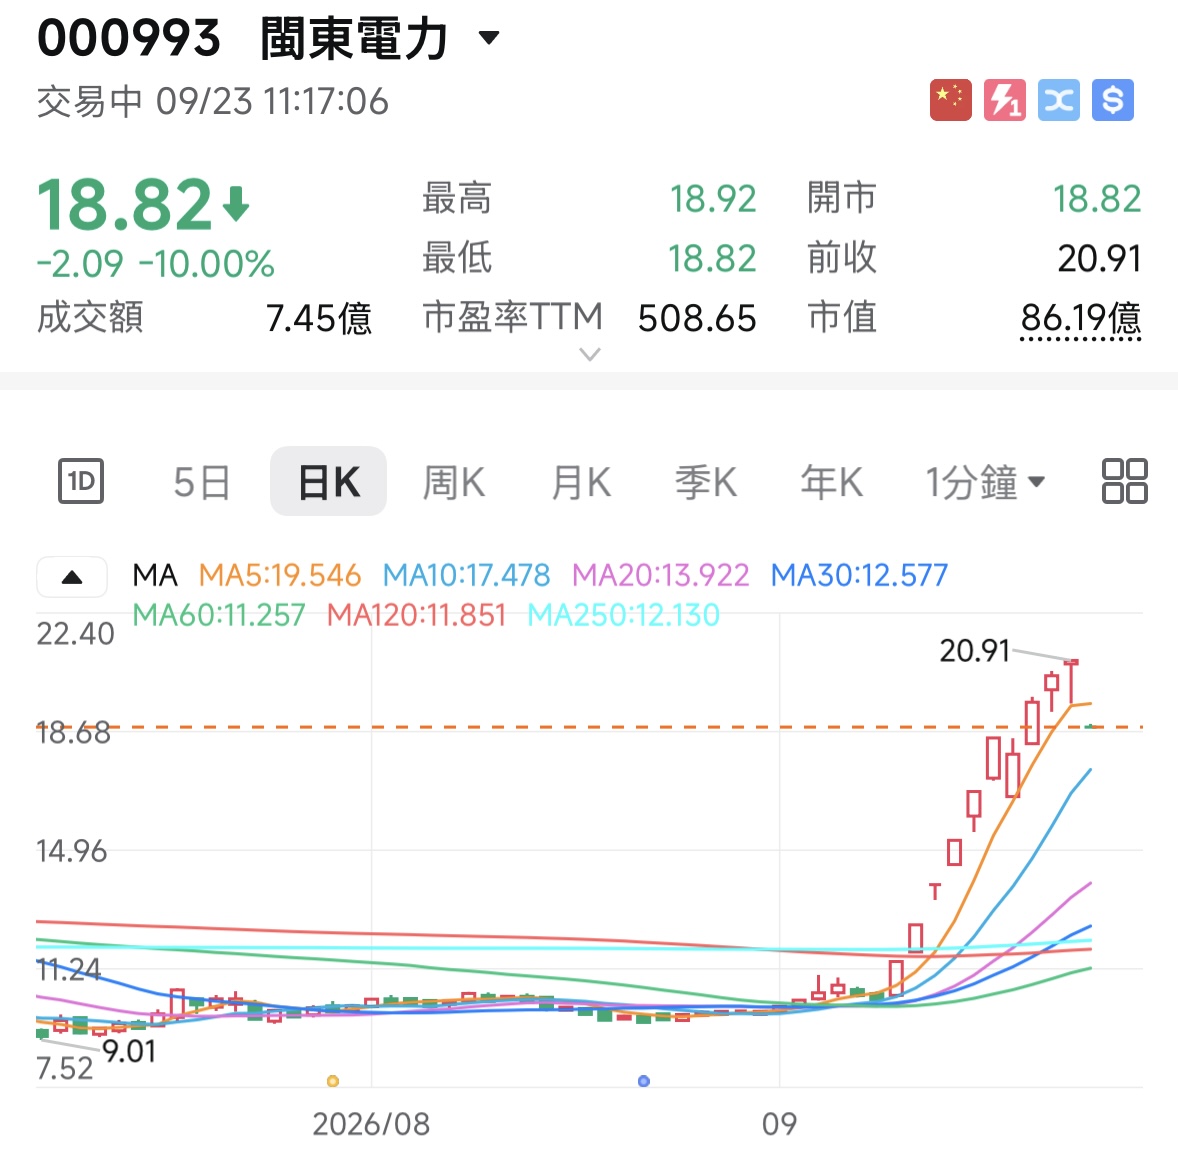
Task: Switch to the 月K chart tab
Action: [581, 482]
